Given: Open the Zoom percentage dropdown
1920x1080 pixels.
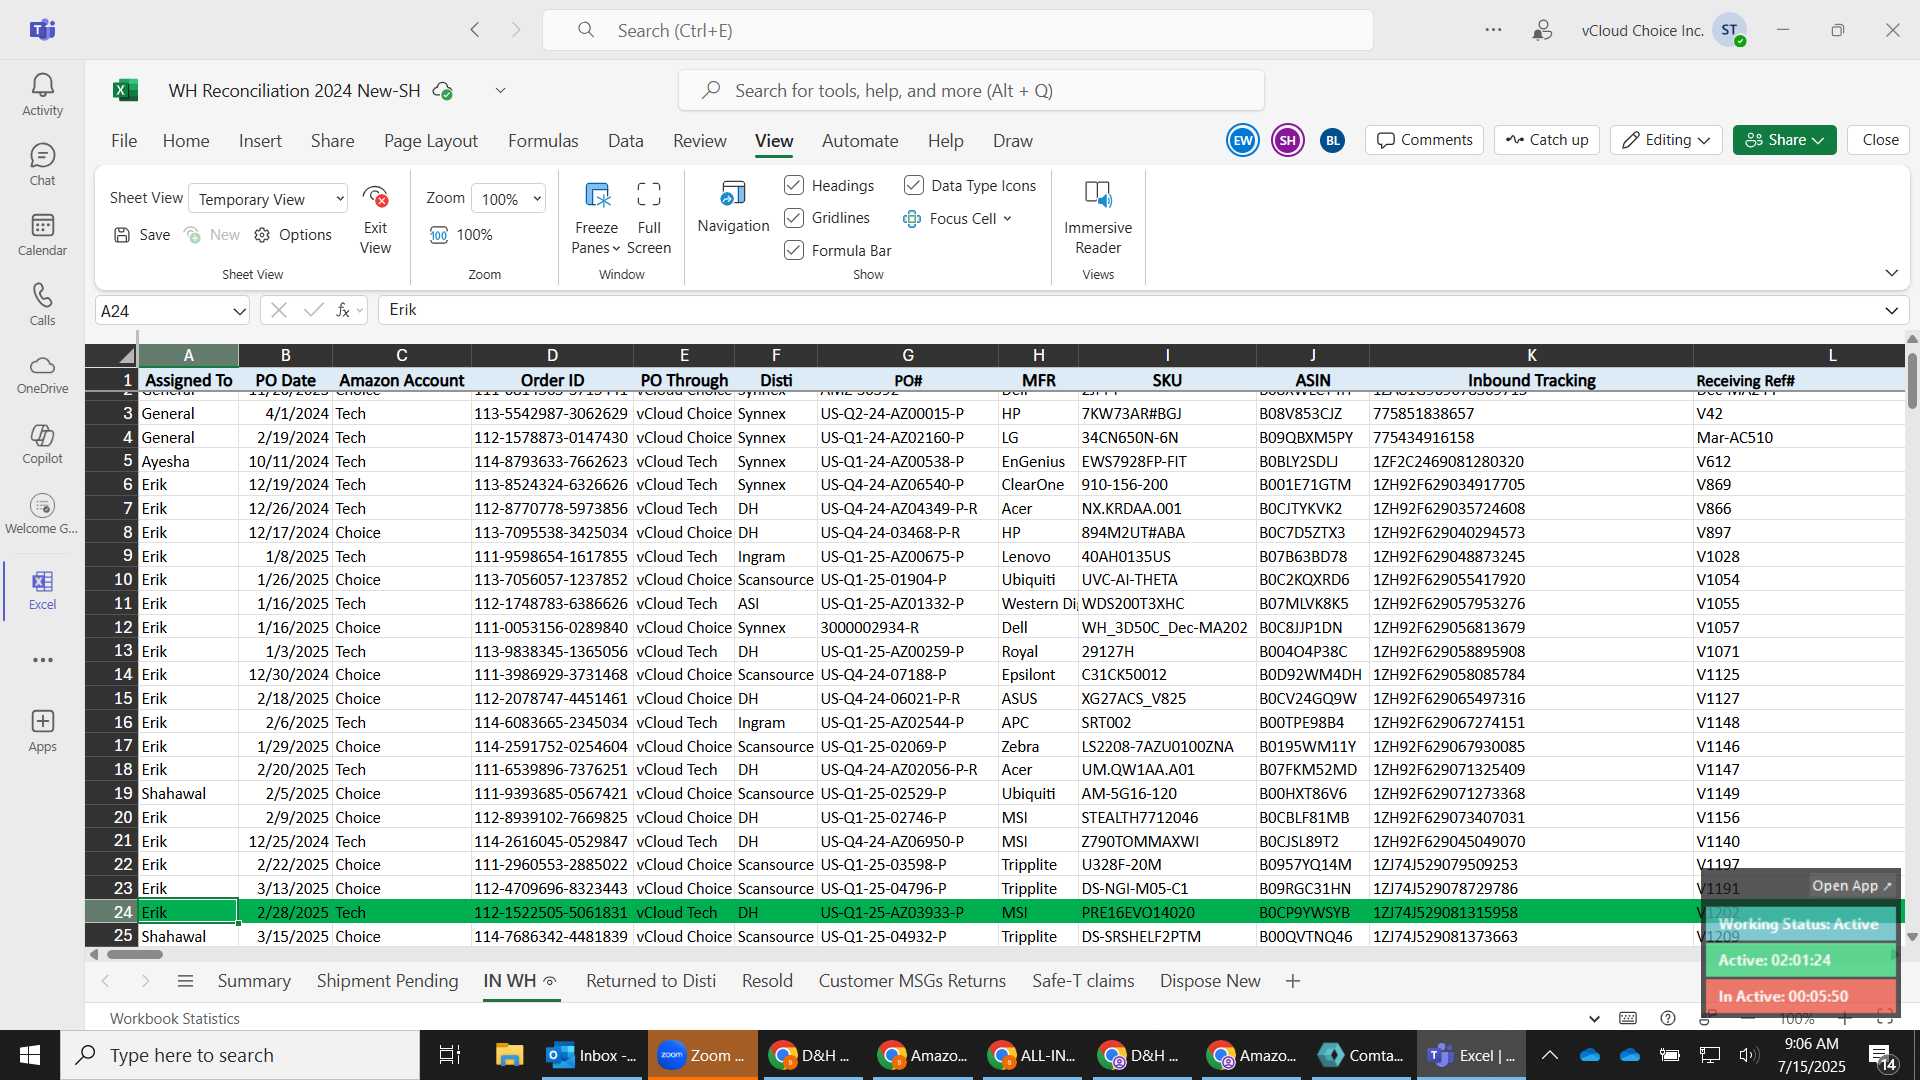Looking at the screenshot, I should click(510, 199).
